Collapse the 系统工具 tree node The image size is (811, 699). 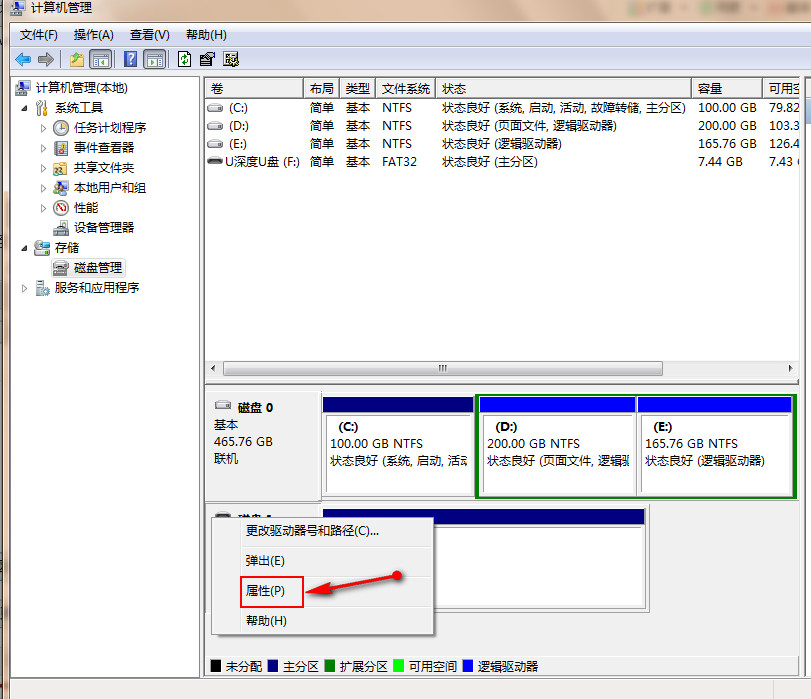click(25, 107)
